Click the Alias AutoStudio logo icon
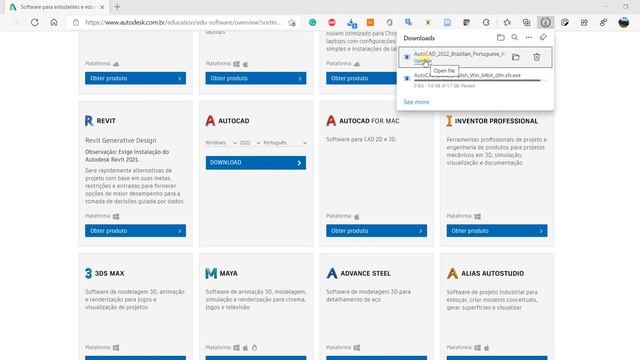 pyautogui.click(x=452, y=273)
